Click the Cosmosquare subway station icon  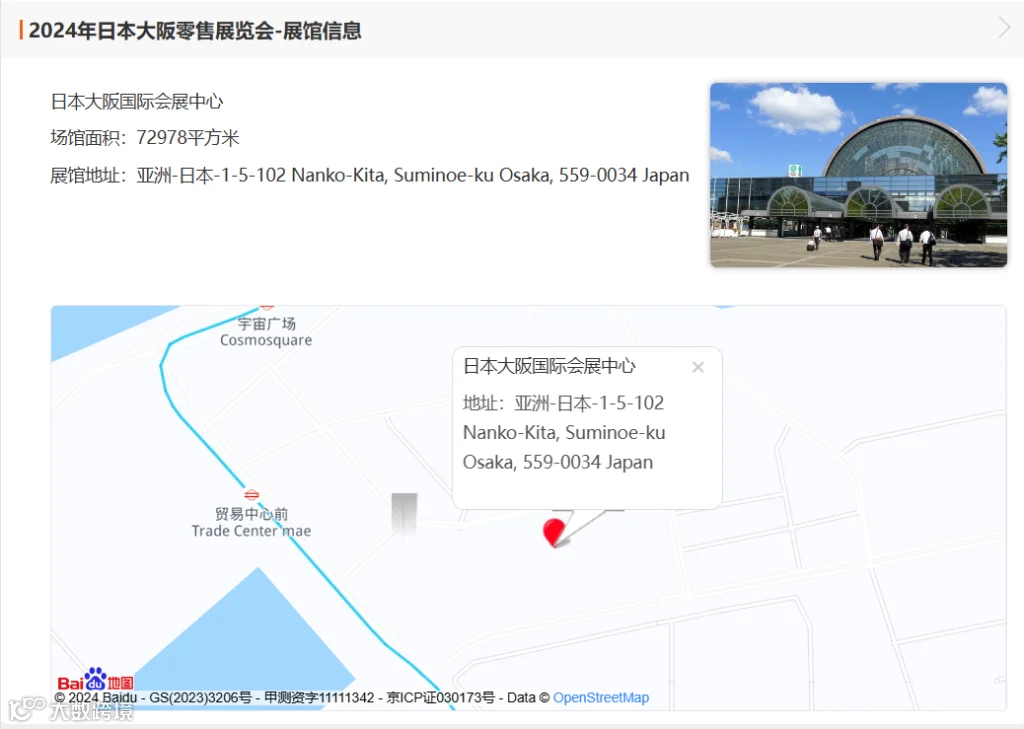coord(266,307)
